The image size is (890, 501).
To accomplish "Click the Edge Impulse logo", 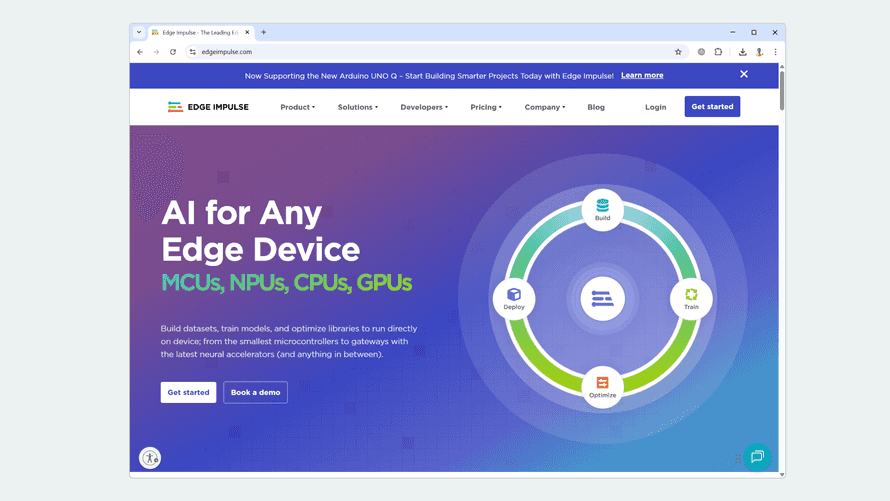I will (208, 107).
